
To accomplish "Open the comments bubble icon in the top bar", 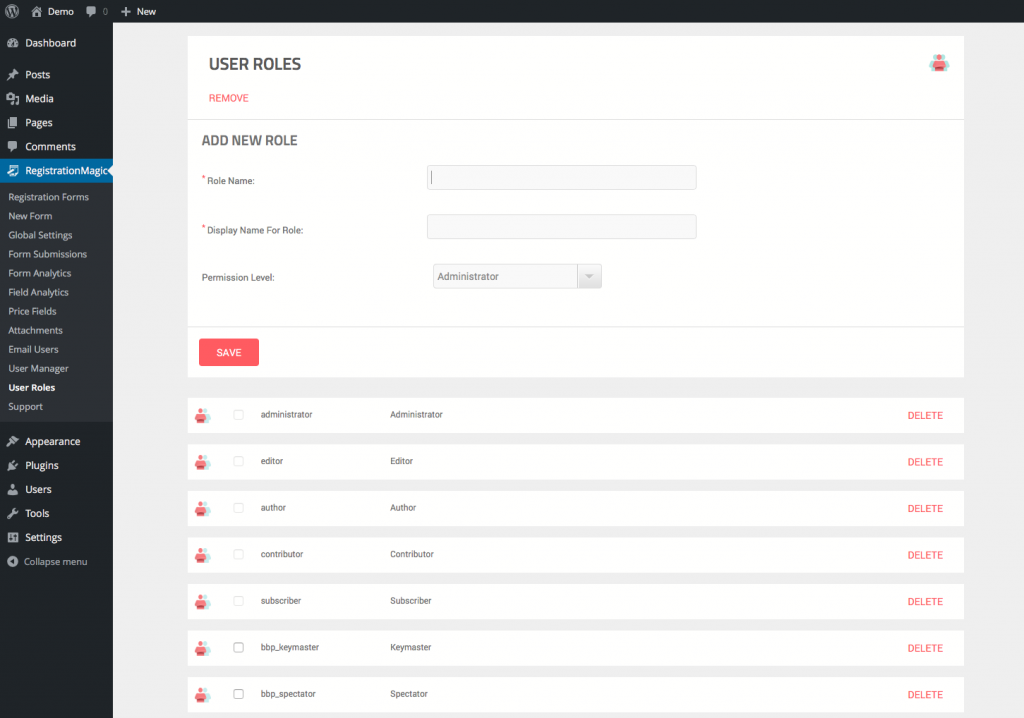I will pyautogui.click(x=90, y=11).
